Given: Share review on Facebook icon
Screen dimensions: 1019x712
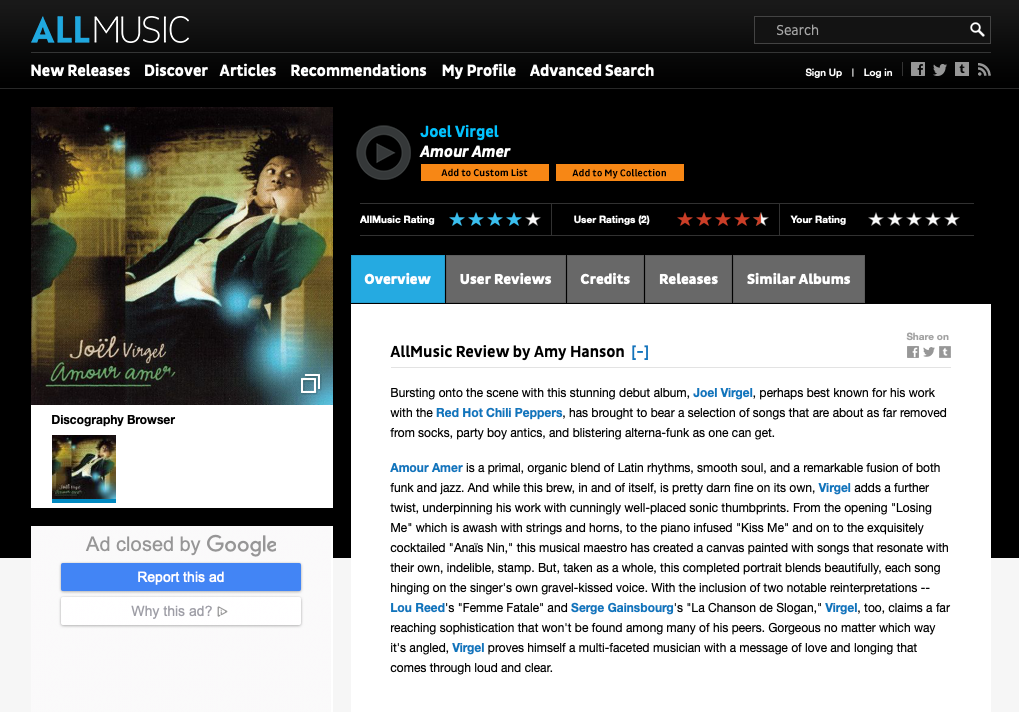Looking at the screenshot, I should (913, 352).
